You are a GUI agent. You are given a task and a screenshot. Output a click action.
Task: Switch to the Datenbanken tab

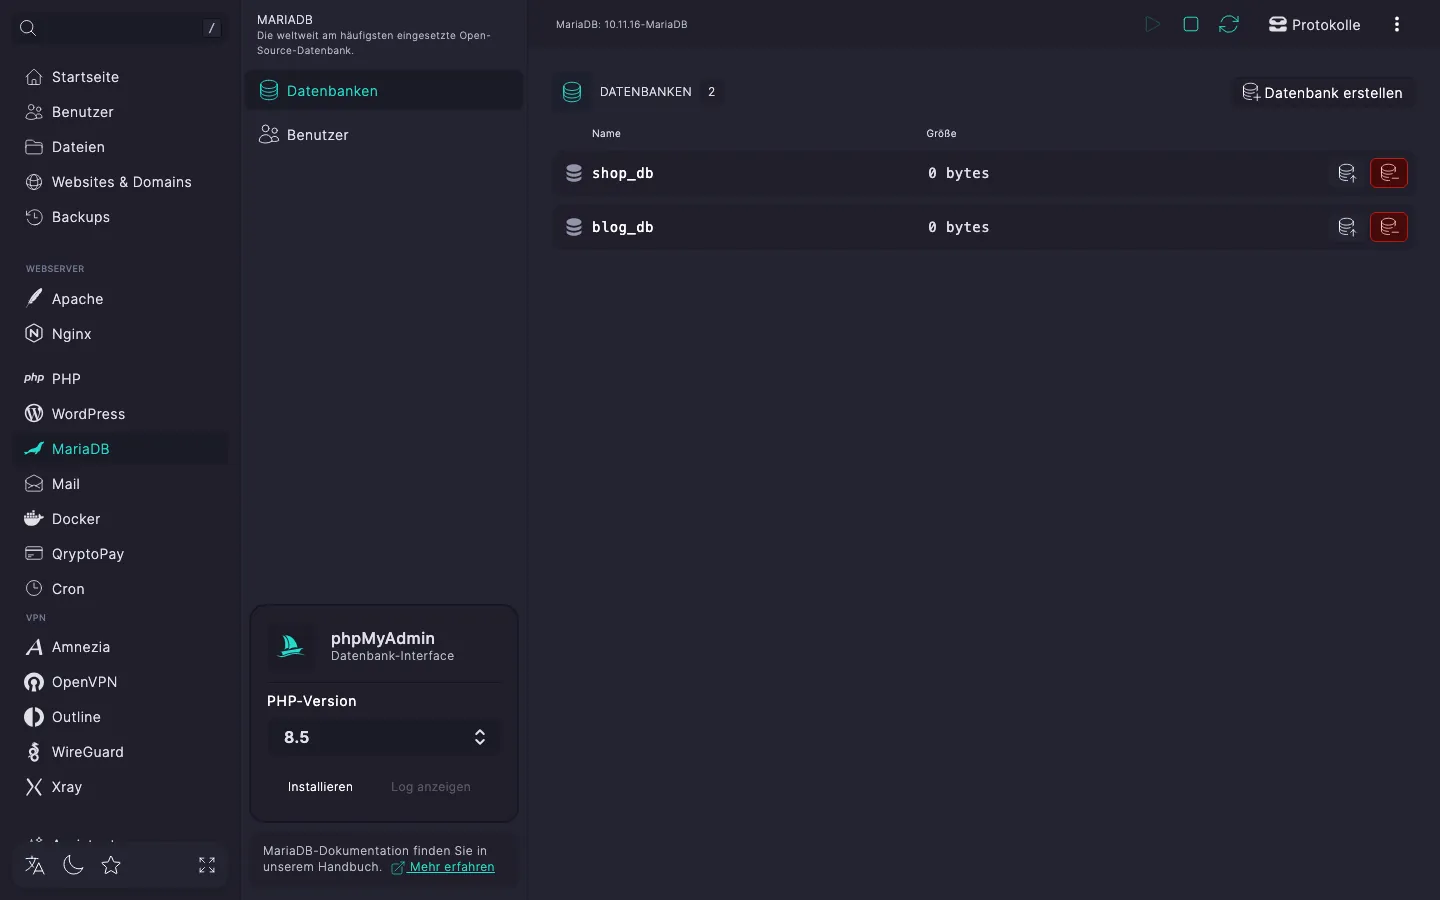click(x=384, y=91)
